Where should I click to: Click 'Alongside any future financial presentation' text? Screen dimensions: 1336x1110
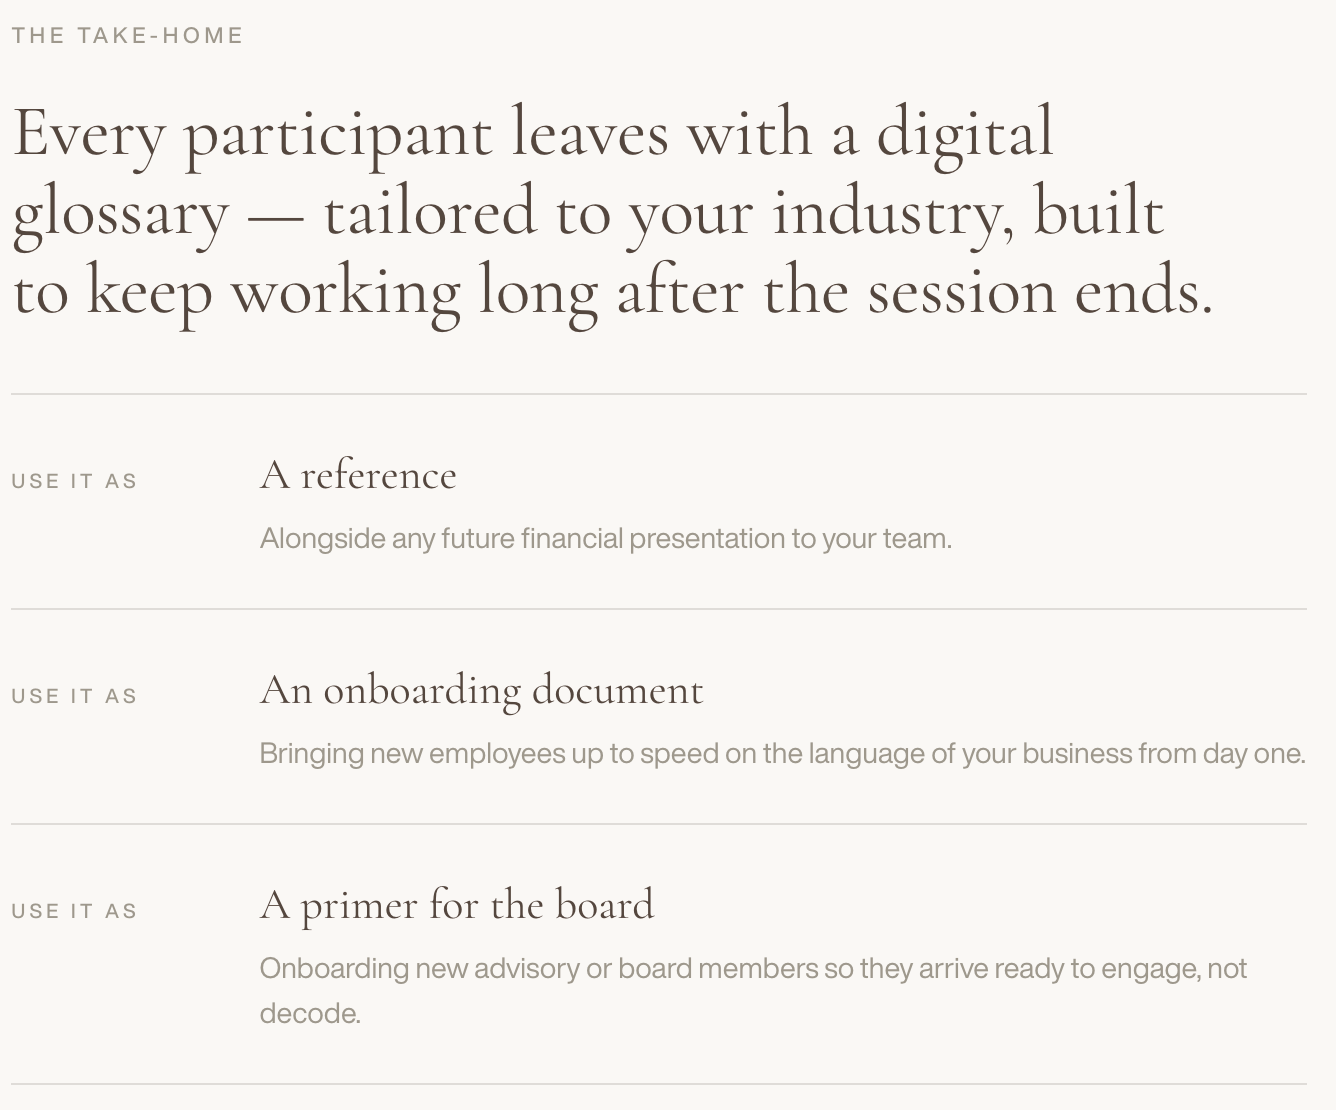coord(605,538)
